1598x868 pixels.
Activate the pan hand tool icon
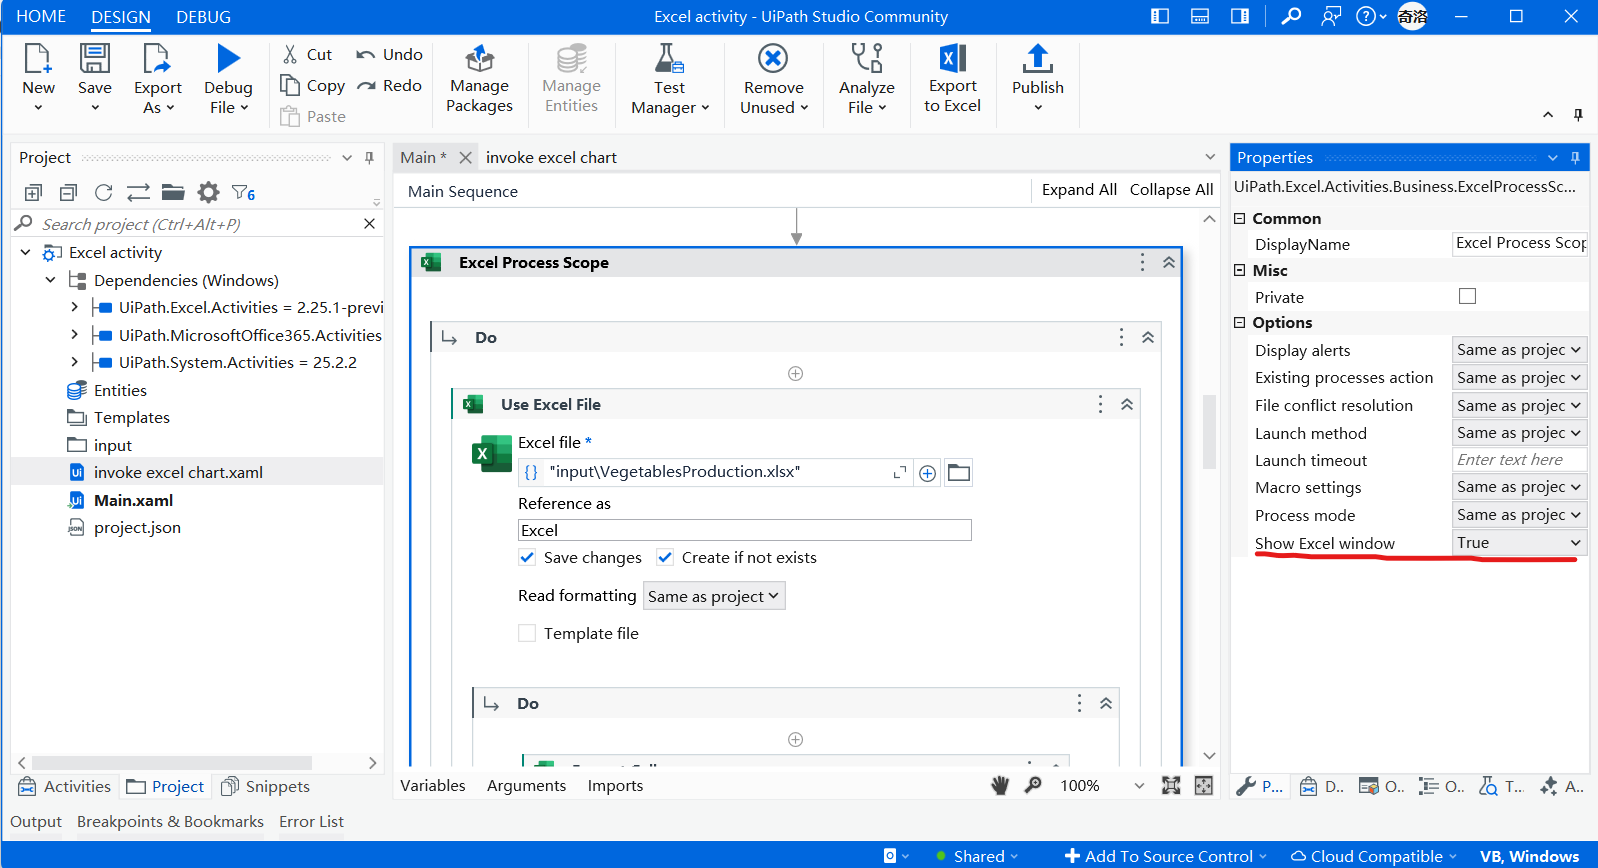coord(1000,786)
